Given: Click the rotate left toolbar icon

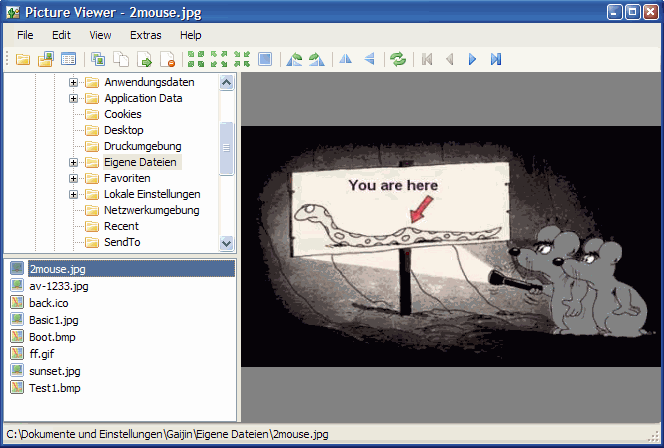Looking at the screenshot, I should 294,59.
